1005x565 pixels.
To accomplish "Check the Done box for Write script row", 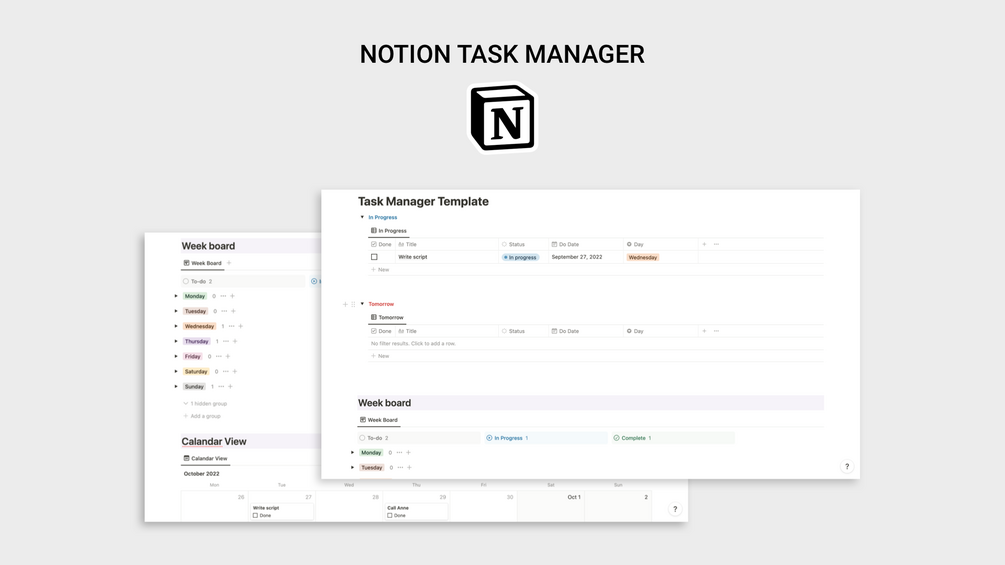I will [374, 257].
